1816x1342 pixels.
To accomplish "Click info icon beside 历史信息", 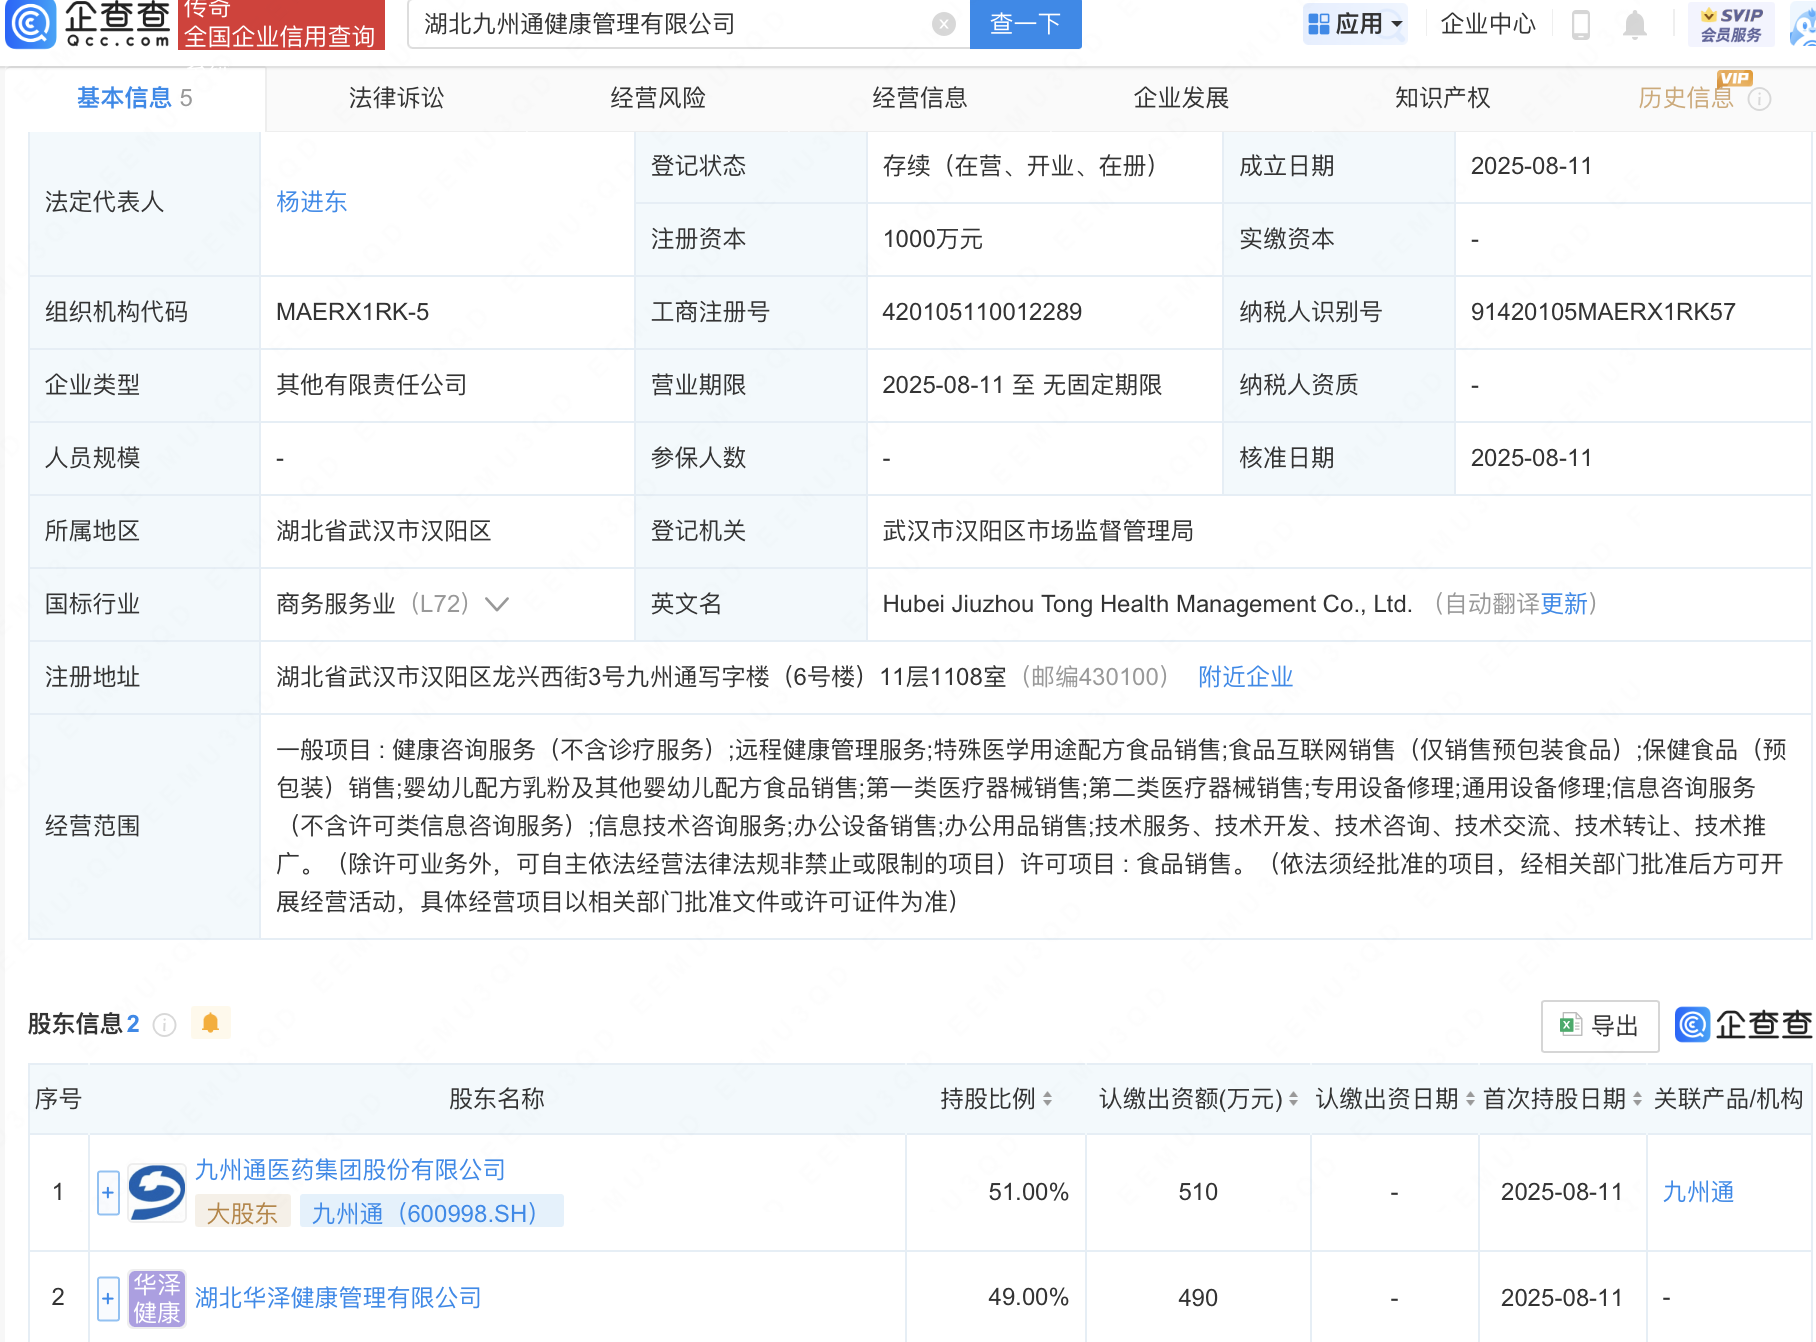I will pos(1760,99).
